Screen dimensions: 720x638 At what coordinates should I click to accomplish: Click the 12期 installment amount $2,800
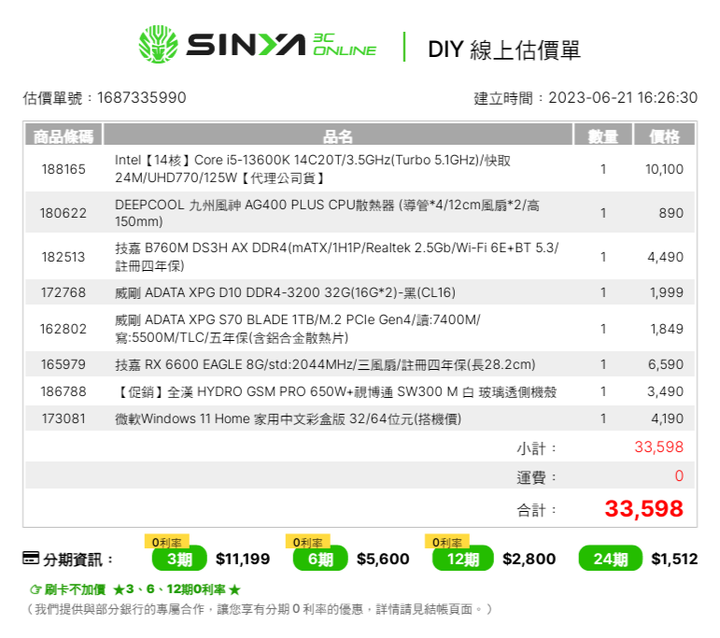529,559
